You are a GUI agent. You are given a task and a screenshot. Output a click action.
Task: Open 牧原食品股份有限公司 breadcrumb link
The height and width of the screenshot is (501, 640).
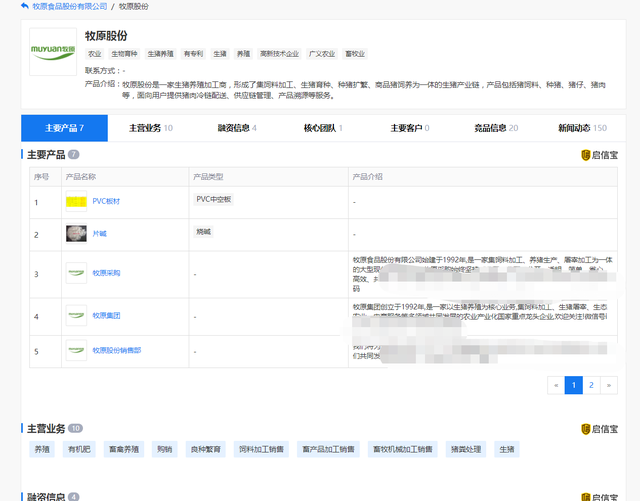[x=70, y=7]
